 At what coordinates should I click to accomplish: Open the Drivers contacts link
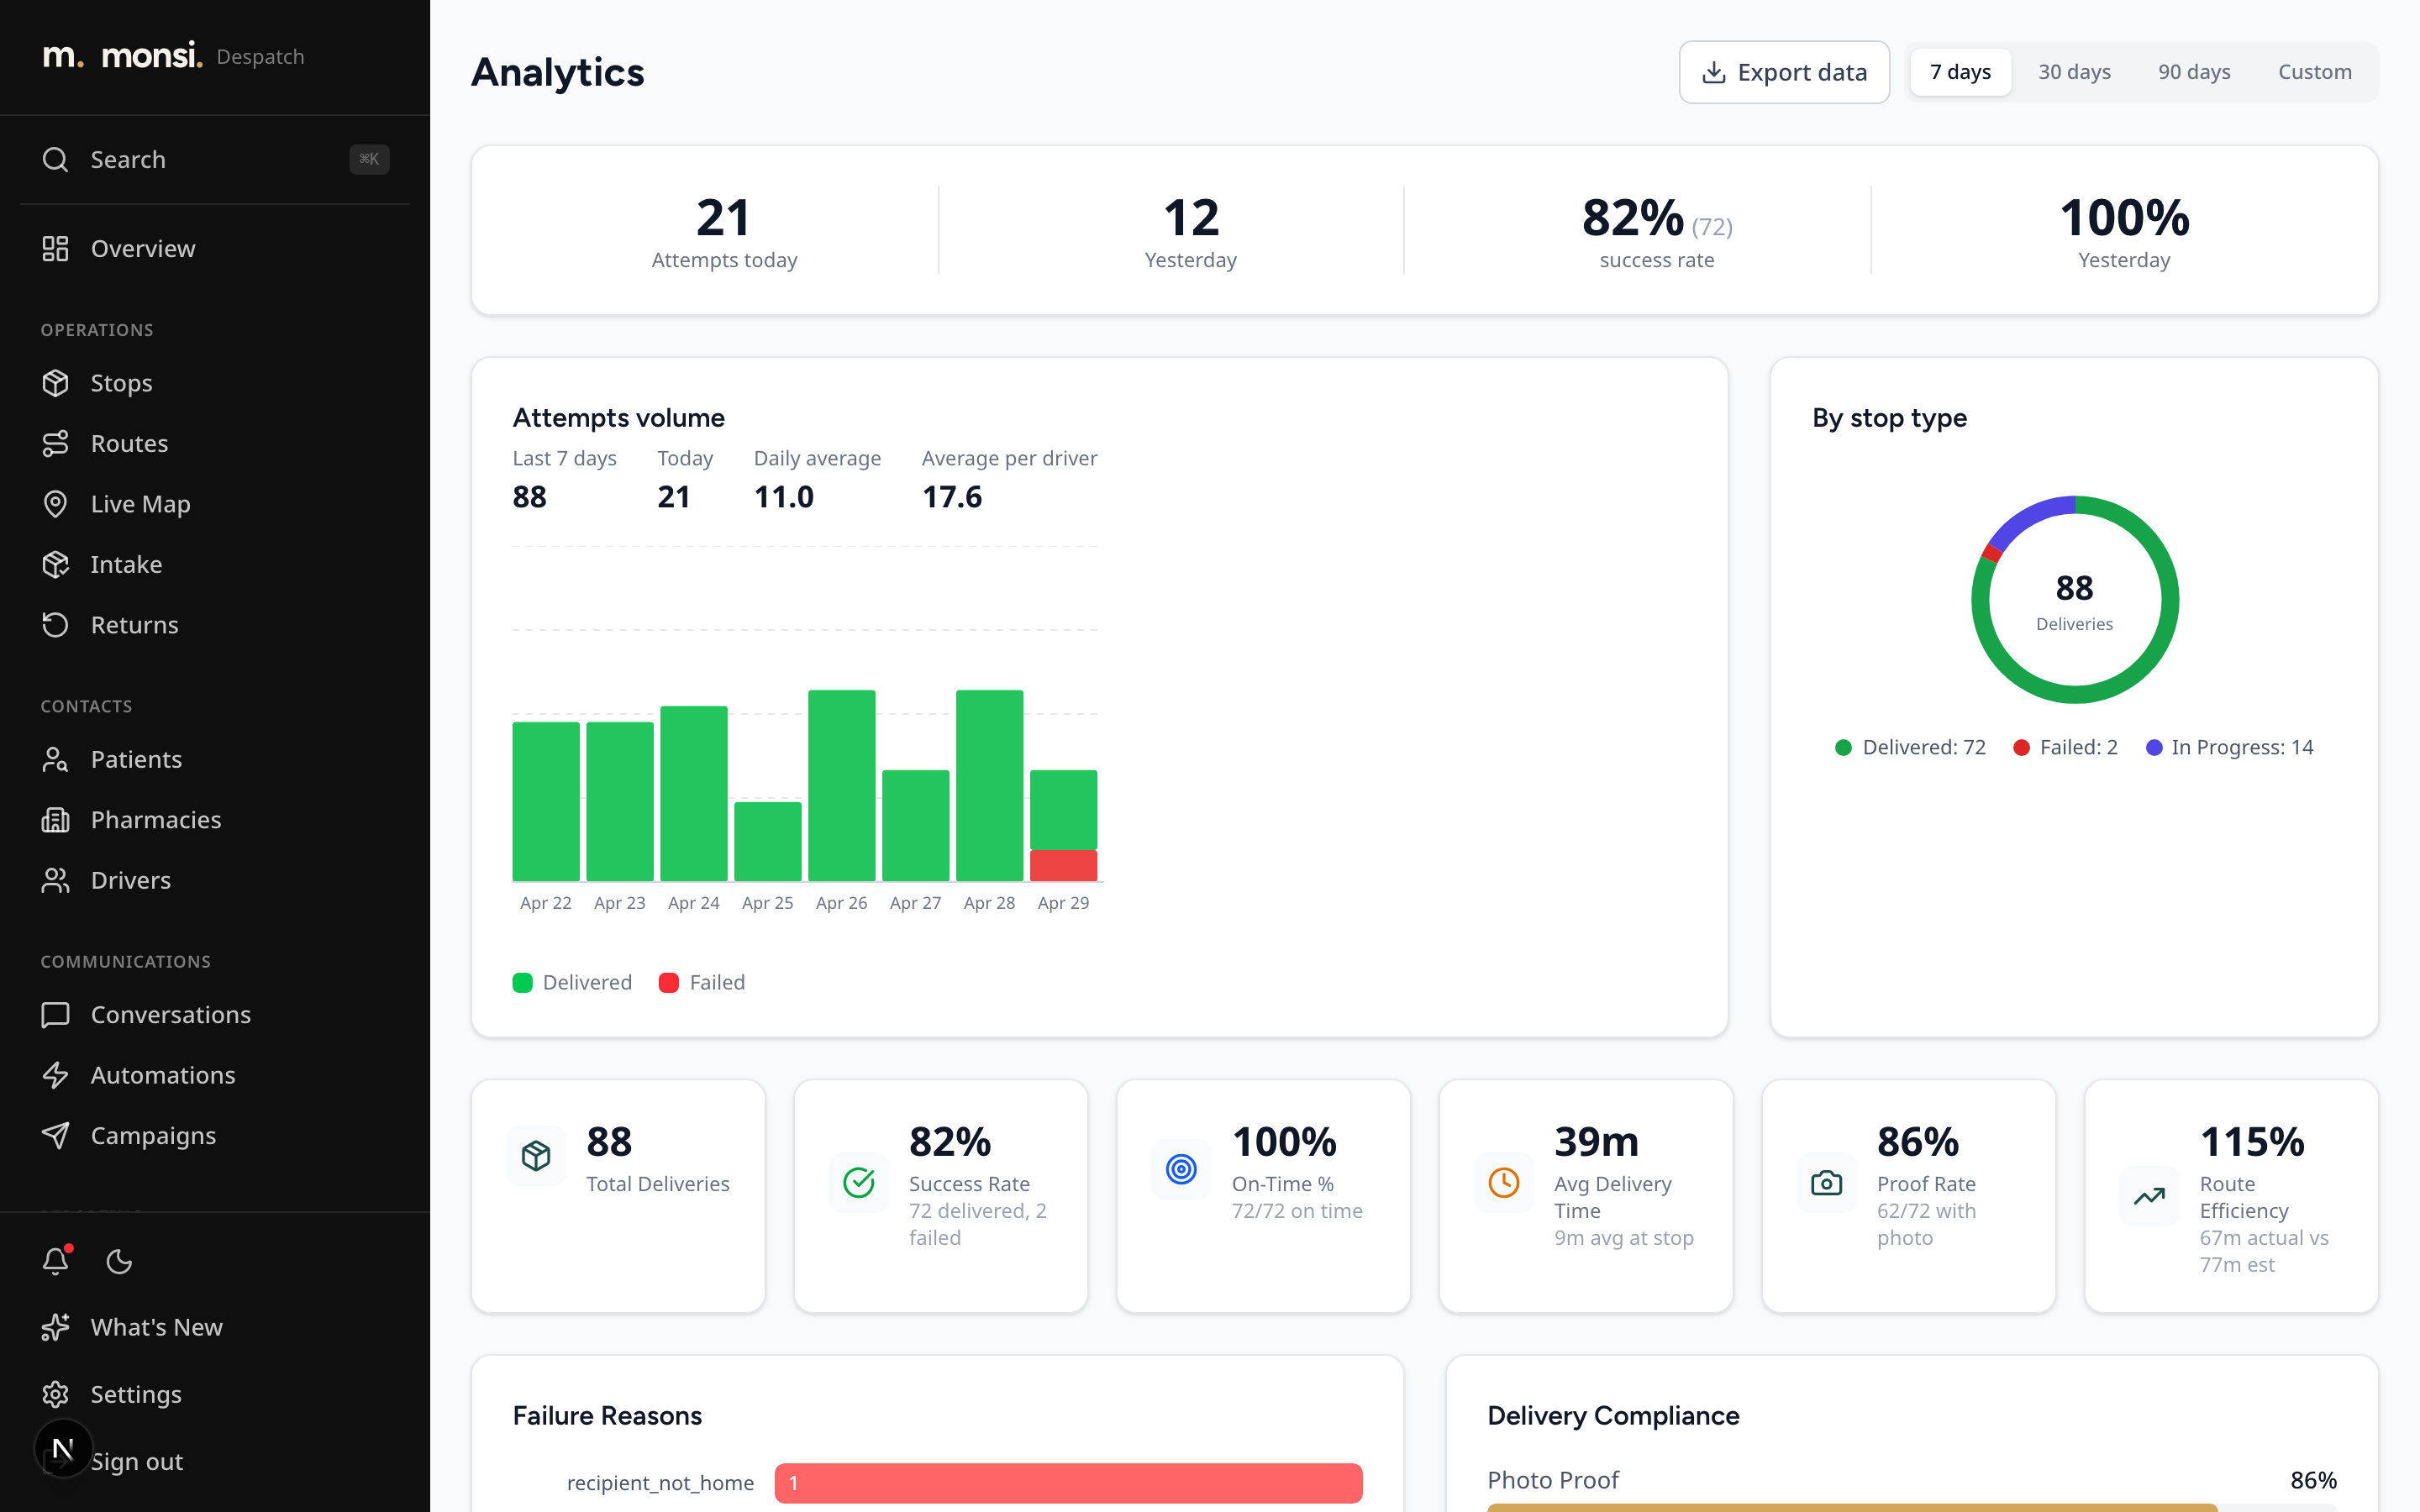coord(215,880)
